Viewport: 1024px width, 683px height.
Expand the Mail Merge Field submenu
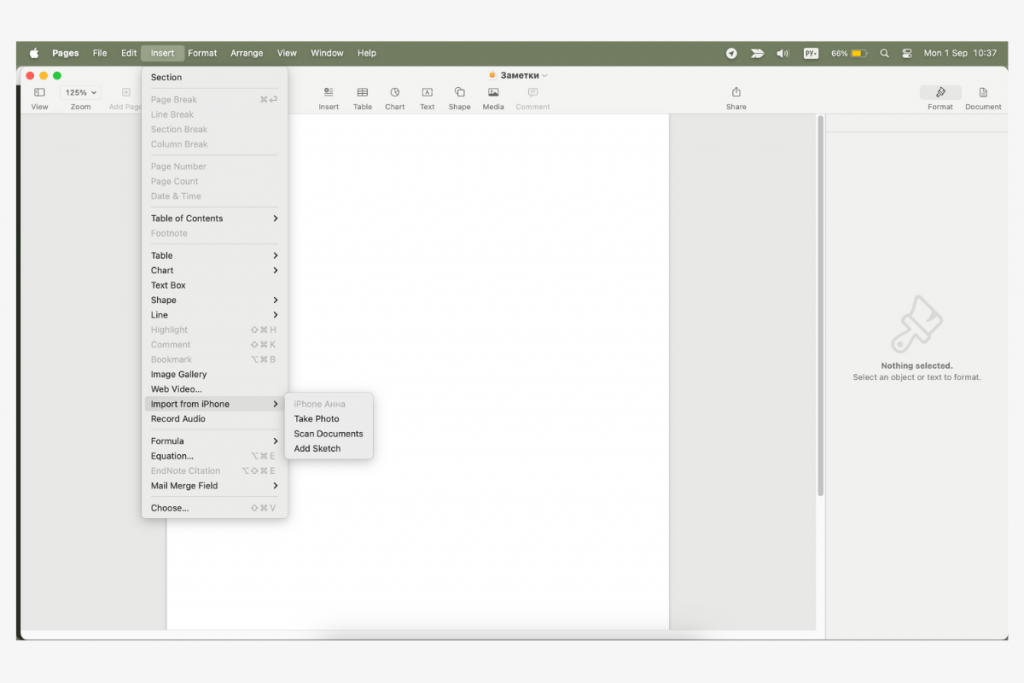click(214, 486)
